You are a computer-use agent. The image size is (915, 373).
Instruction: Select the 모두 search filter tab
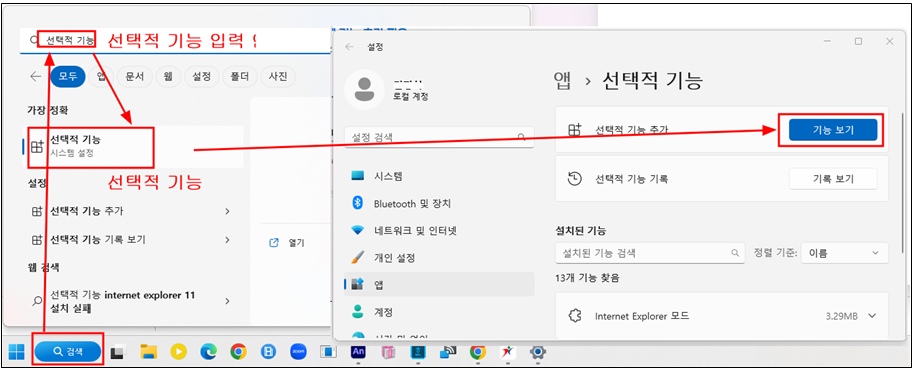(x=68, y=76)
